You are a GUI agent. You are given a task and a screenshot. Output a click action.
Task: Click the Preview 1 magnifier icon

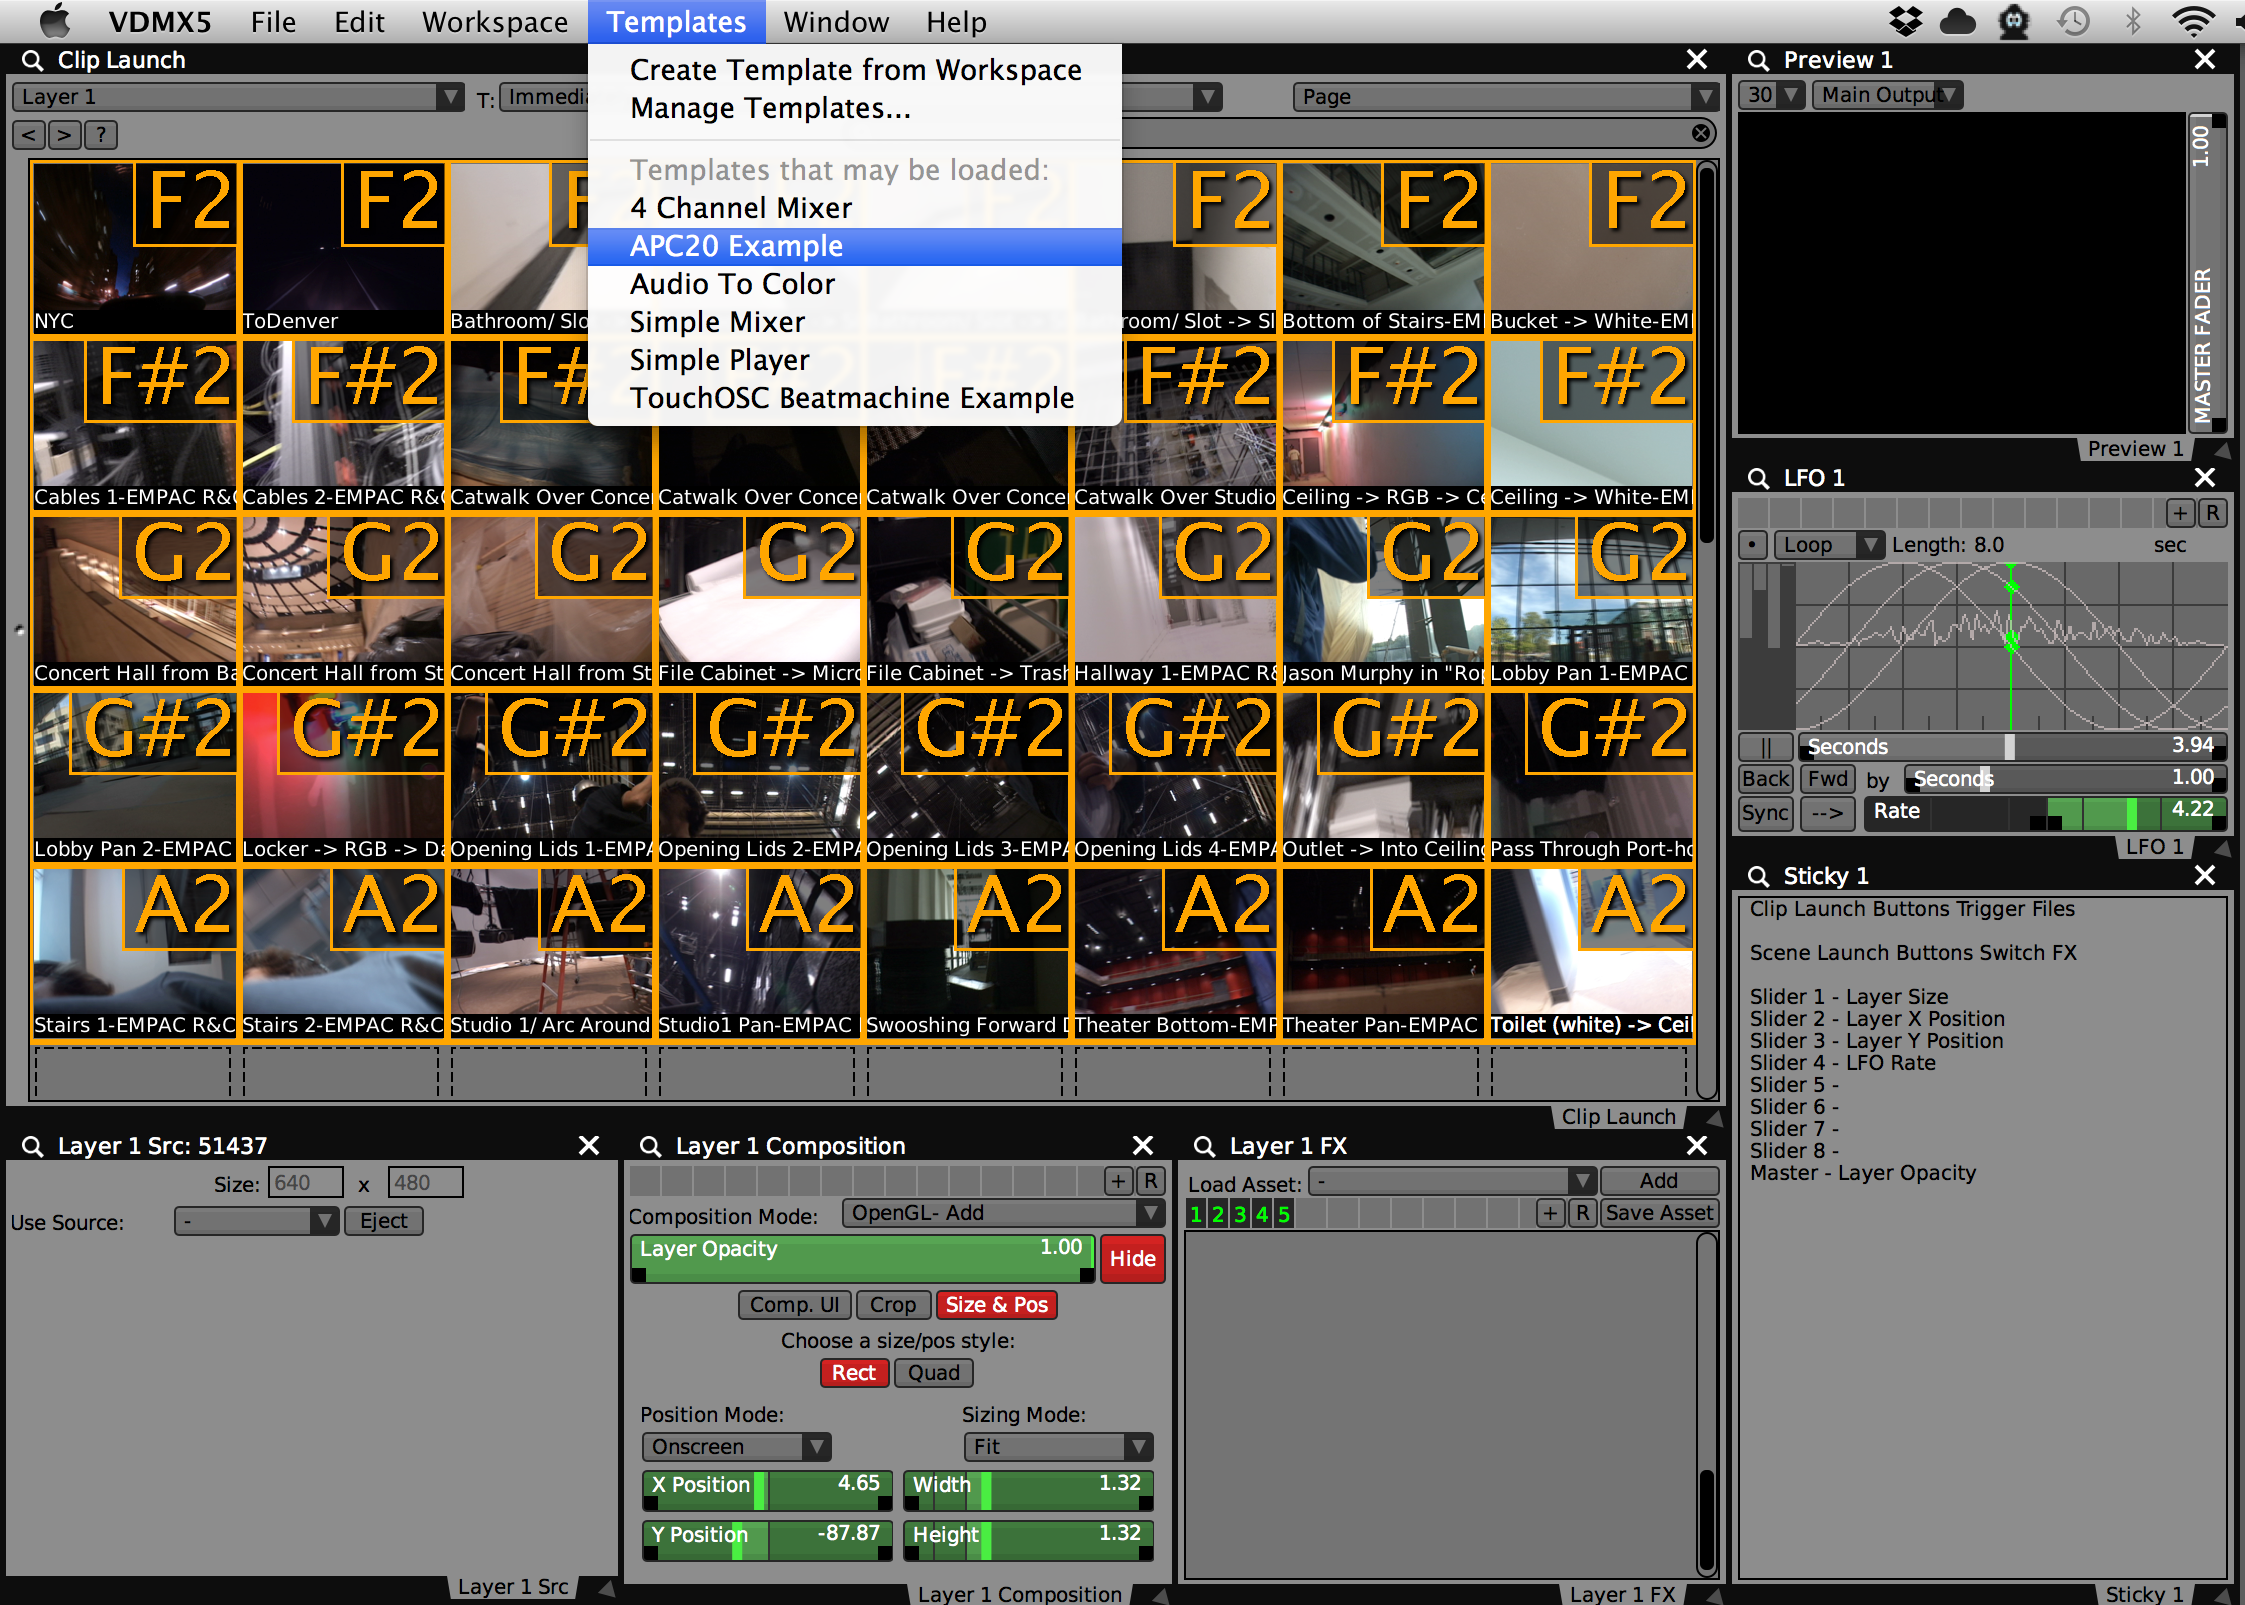[x=1758, y=60]
